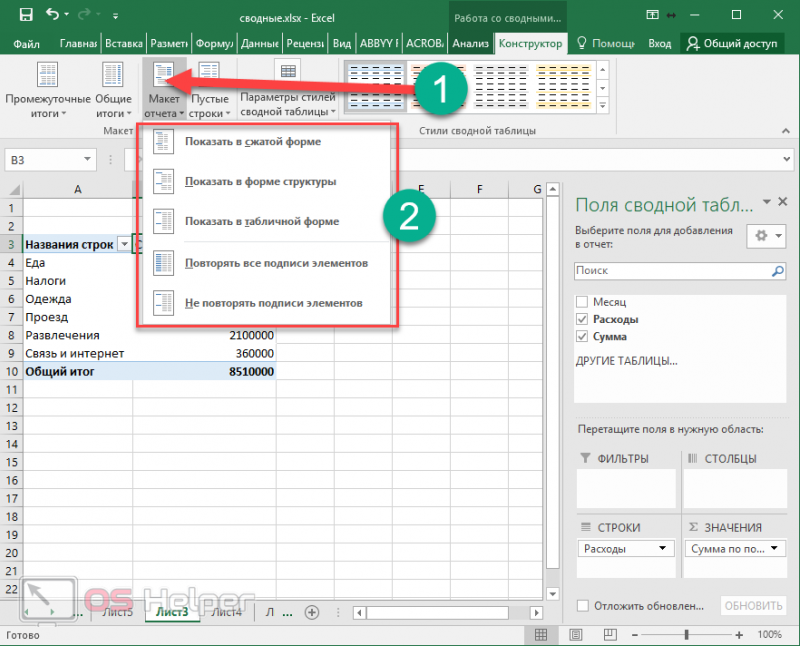Switch to sheet Лист4
This screenshot has width=800, height=646.
[x=227, y=612]
